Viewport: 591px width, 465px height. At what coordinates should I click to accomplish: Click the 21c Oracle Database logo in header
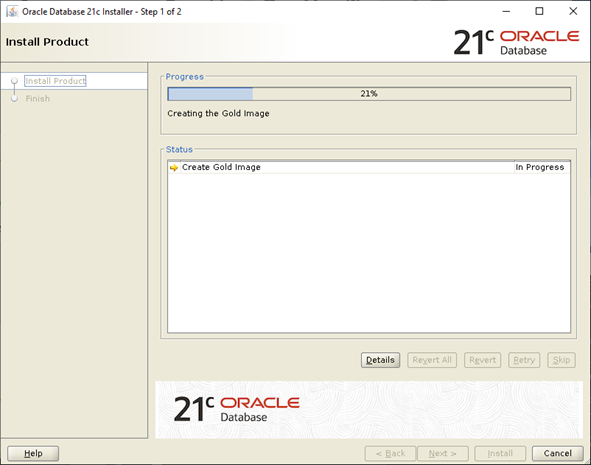pos(516,42)
